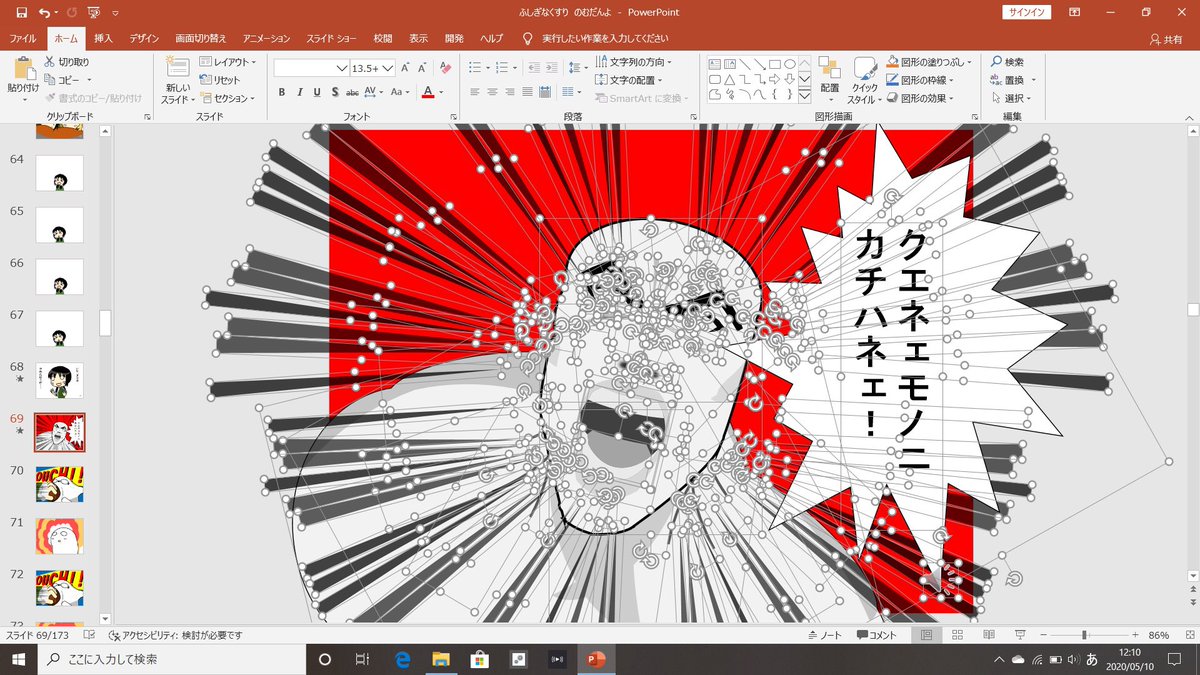Screen dimensions: 1200x675
Task: Click the 検索 (Find) icon
Action: (x=1009, y=60)
